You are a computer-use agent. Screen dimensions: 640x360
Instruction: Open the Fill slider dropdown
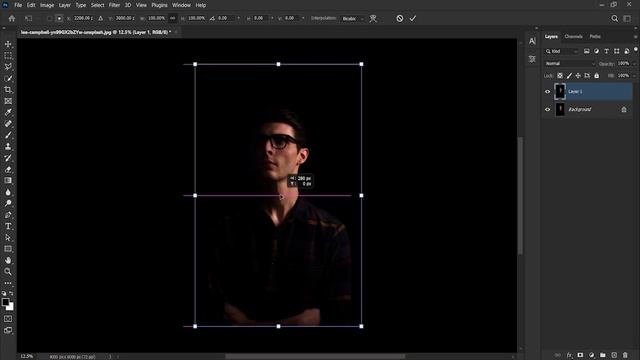click(634, 76)
